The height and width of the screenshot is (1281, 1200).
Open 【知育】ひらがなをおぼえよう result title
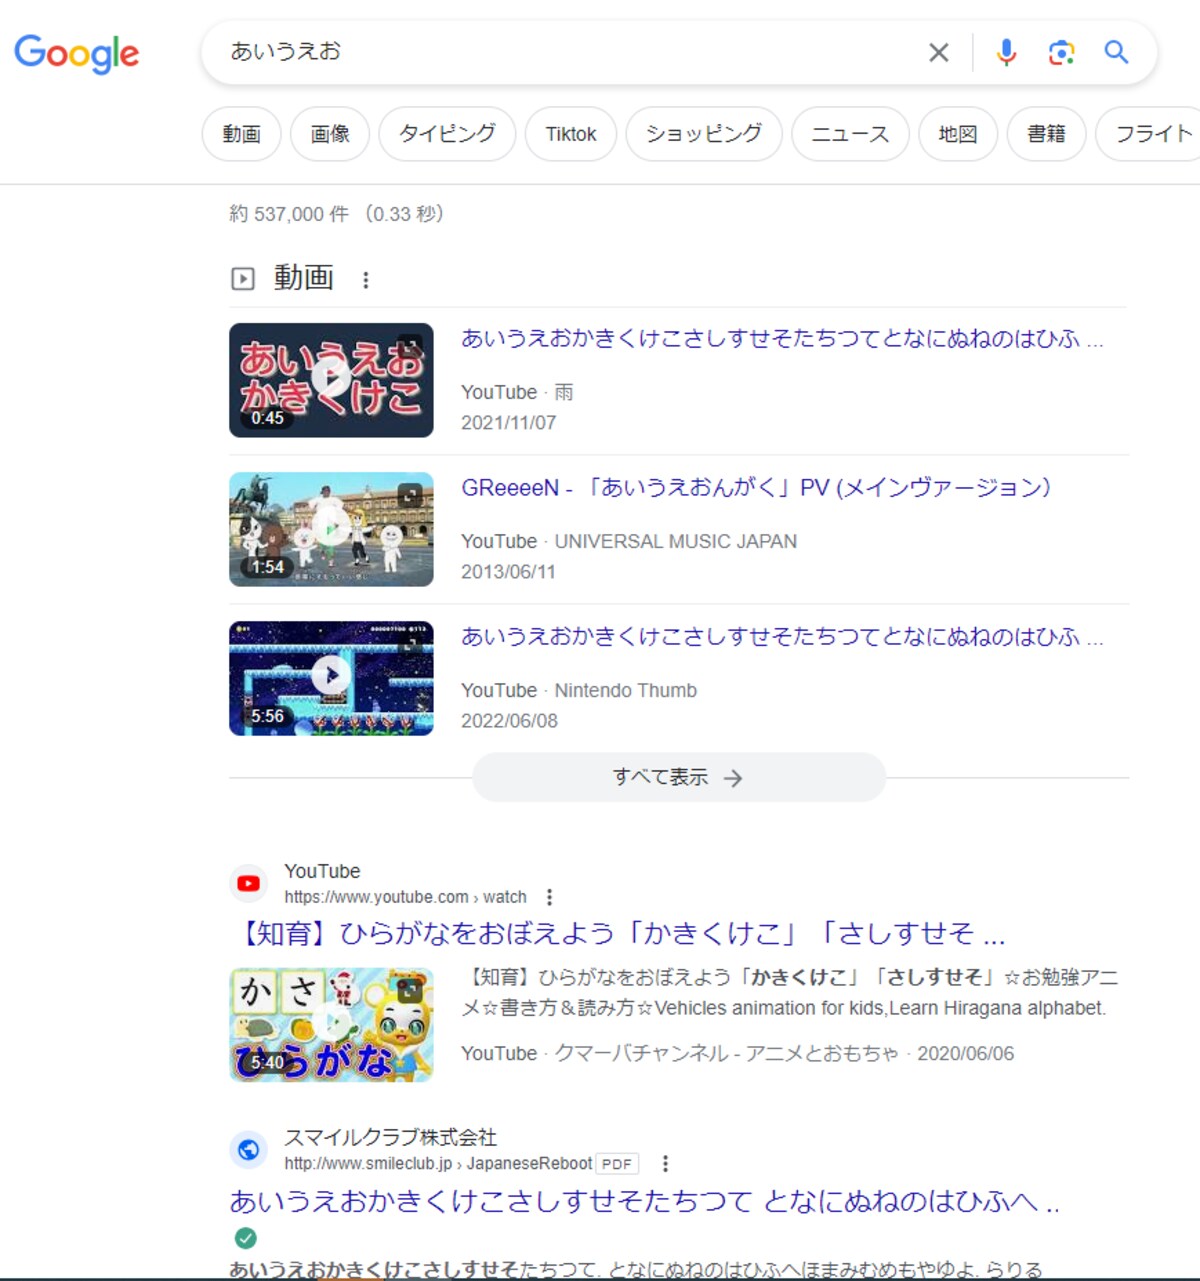pyautogui.click(x=618, y=933)
